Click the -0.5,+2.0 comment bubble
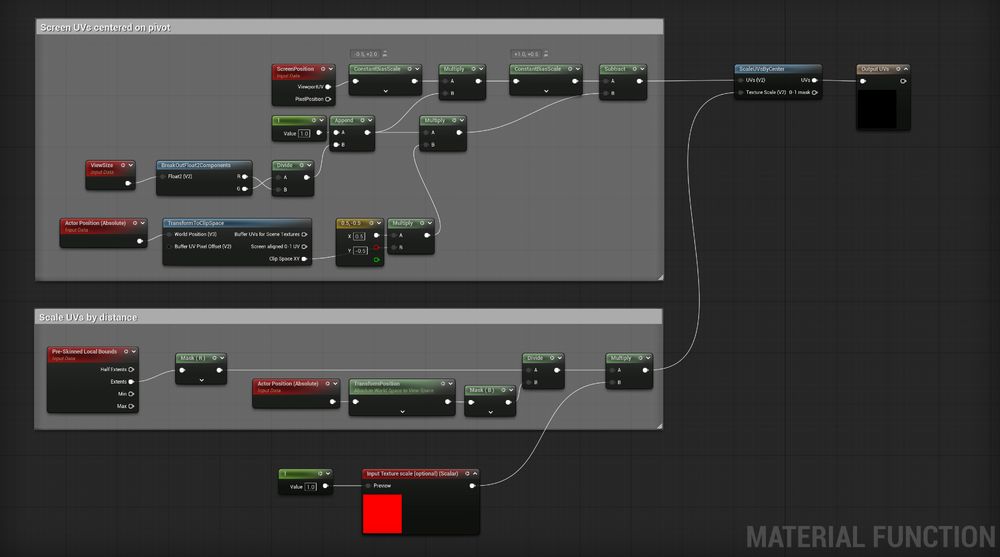Viewport: 1000px width, 557px height. (366, 54)
